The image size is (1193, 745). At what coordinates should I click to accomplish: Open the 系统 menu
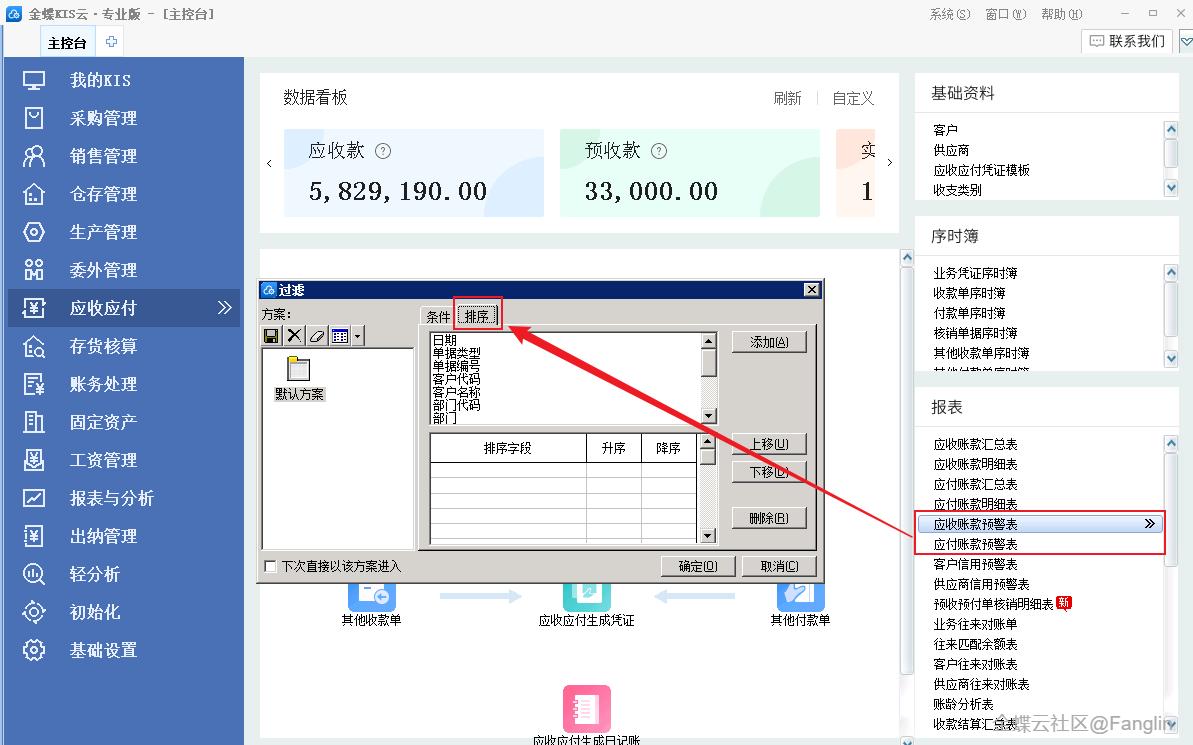949,14
